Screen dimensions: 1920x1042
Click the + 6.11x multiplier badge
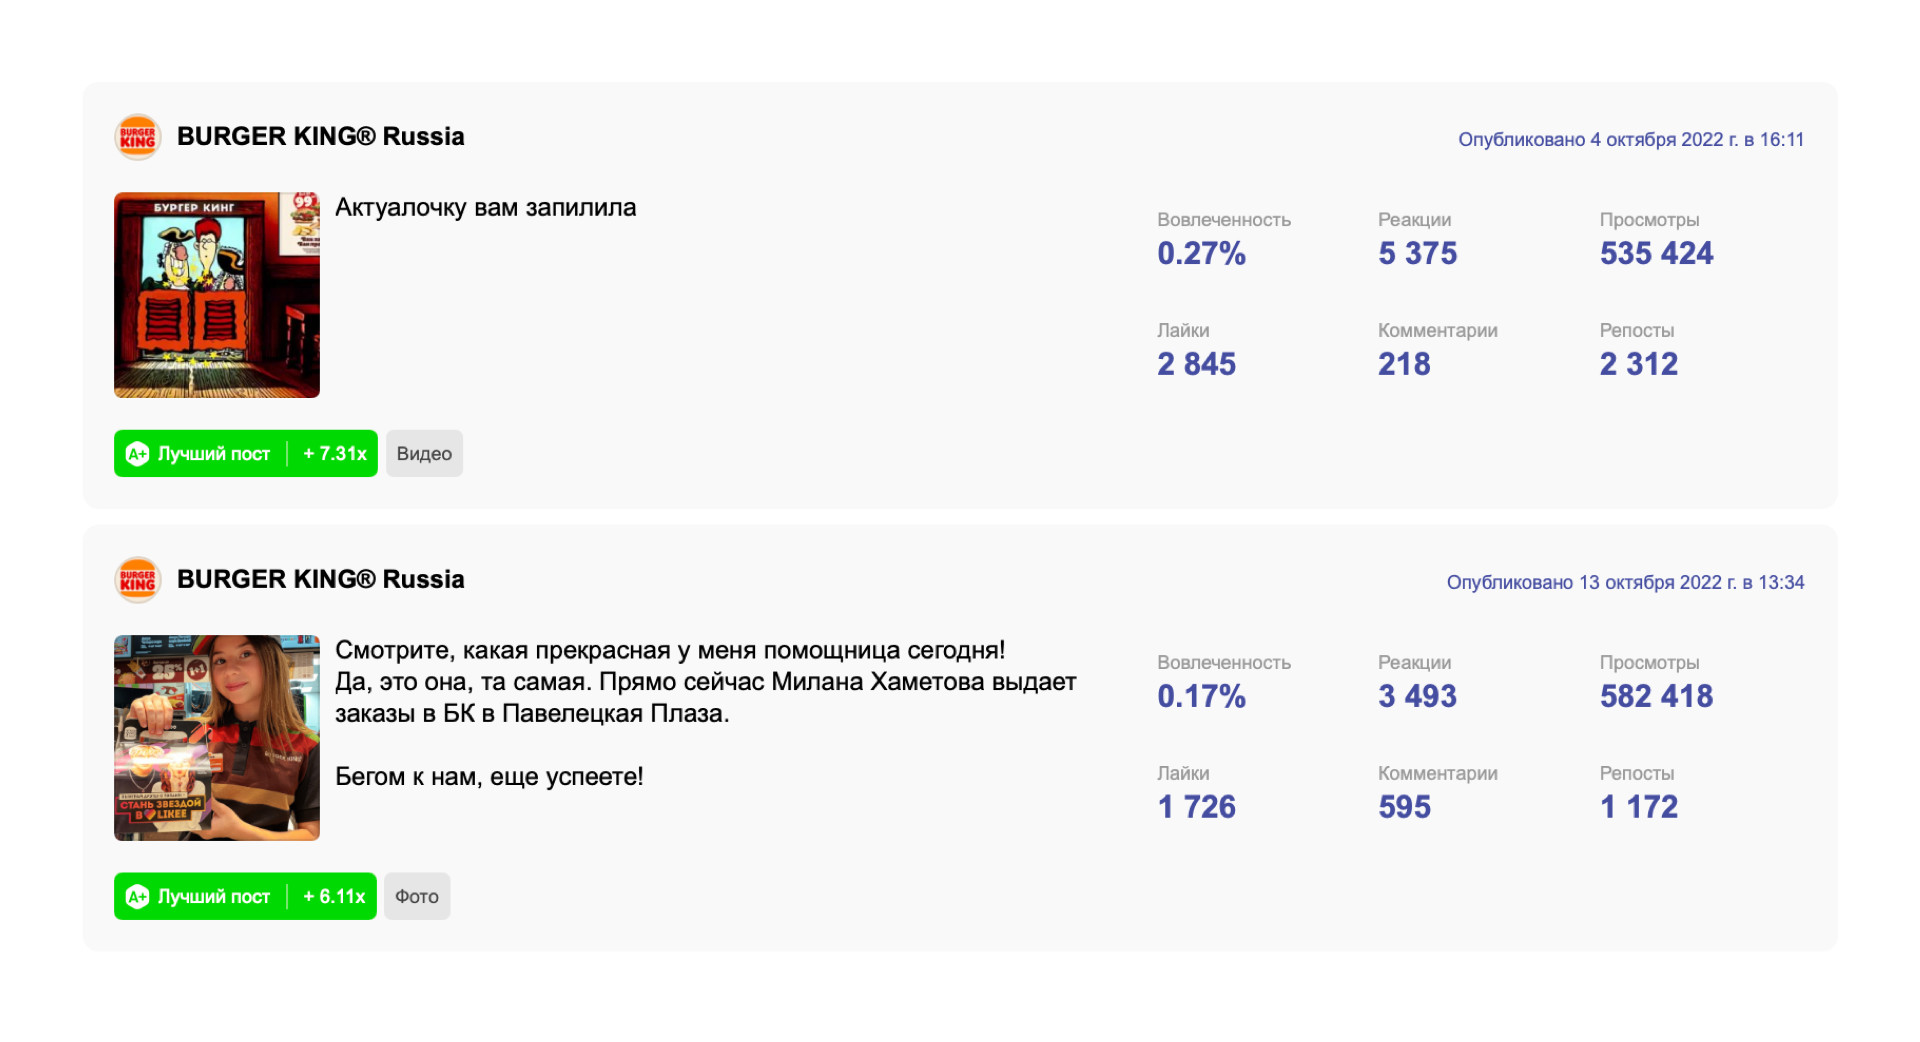point(334,897)
